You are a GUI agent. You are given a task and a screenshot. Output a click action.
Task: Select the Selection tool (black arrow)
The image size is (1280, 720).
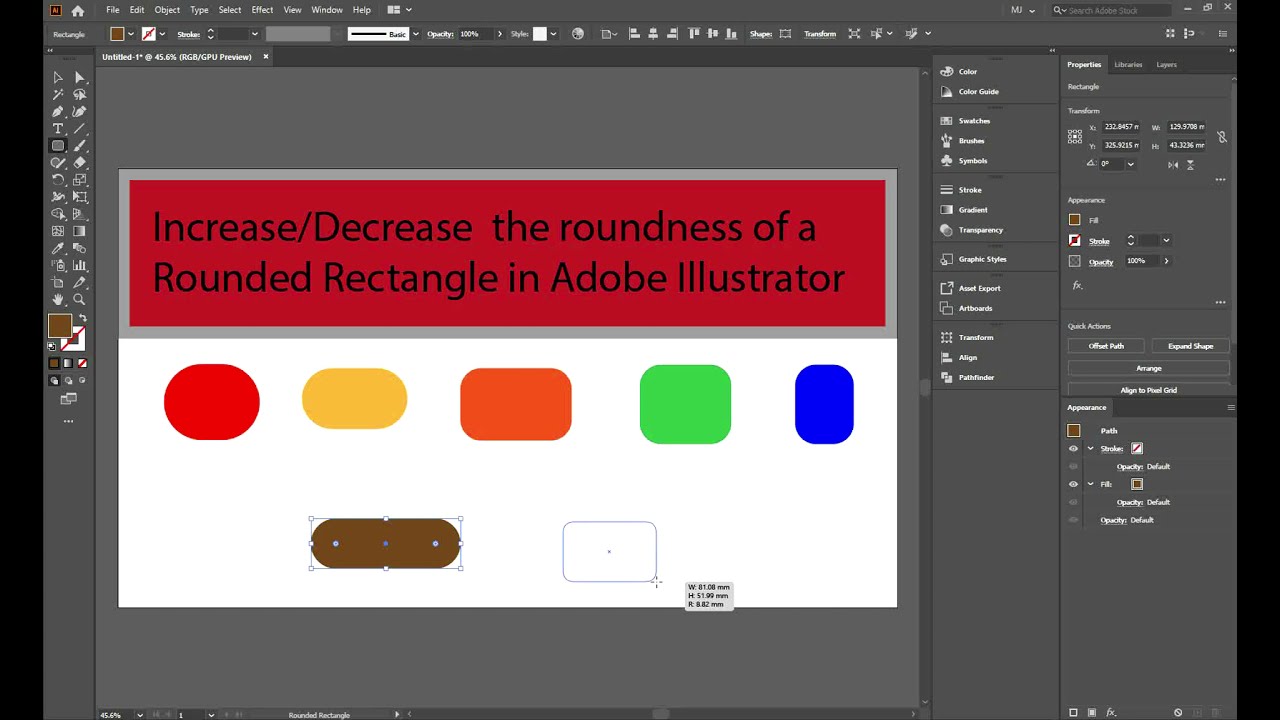(x=58, y=77)
